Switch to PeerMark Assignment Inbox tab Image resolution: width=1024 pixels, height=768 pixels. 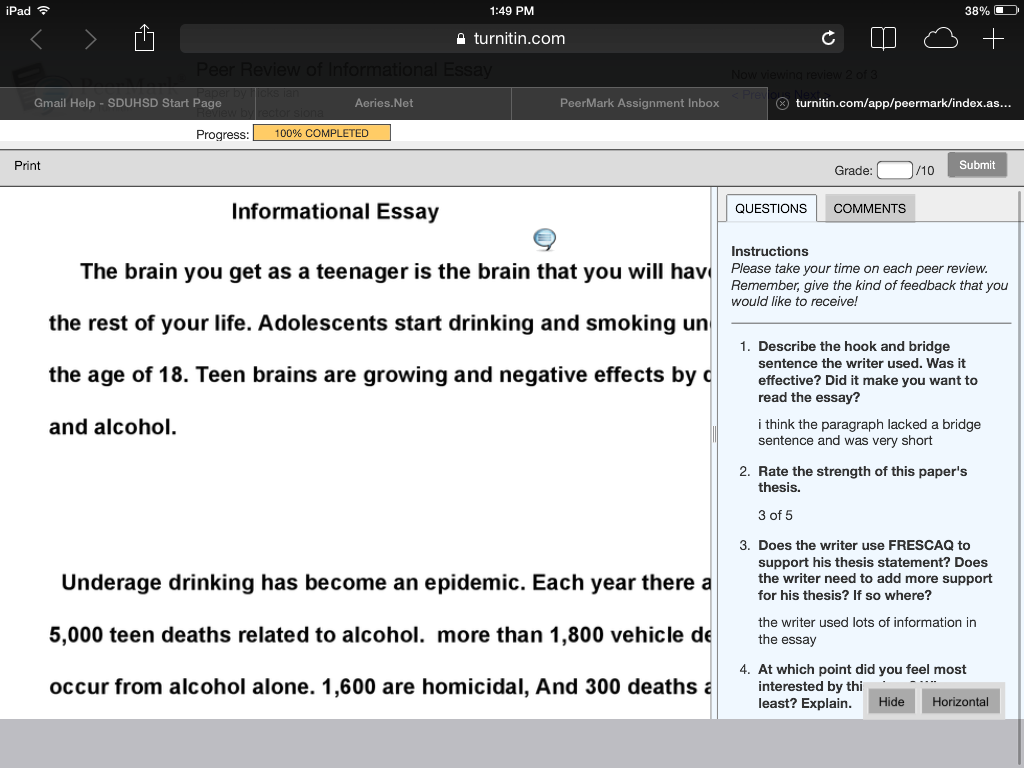639,103
